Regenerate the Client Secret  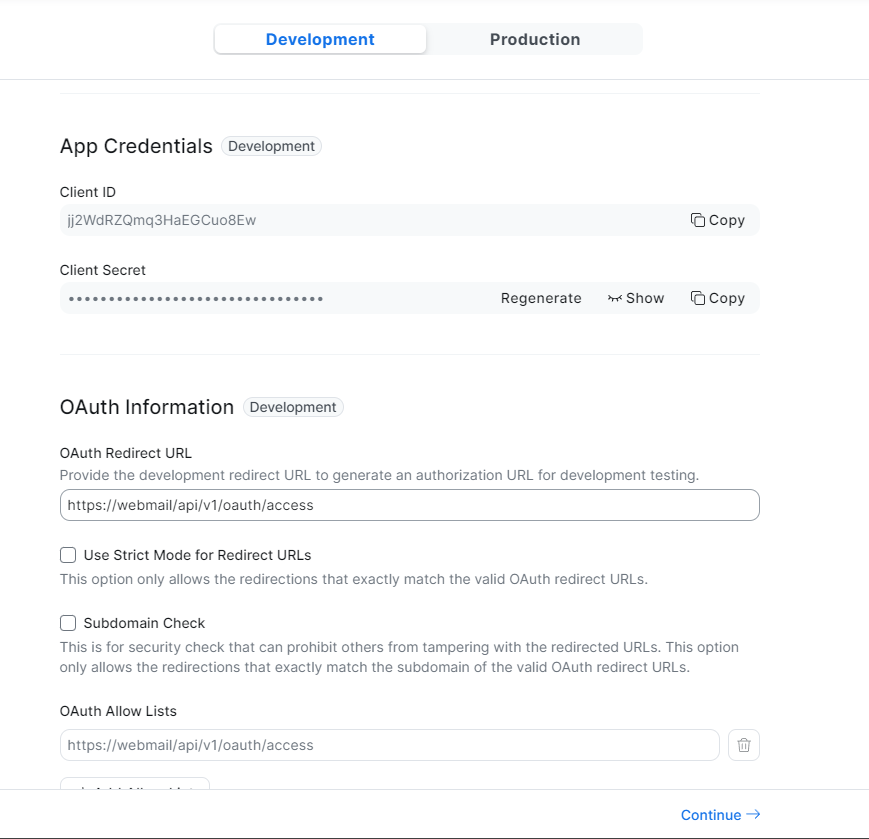[x=541, y=298]
